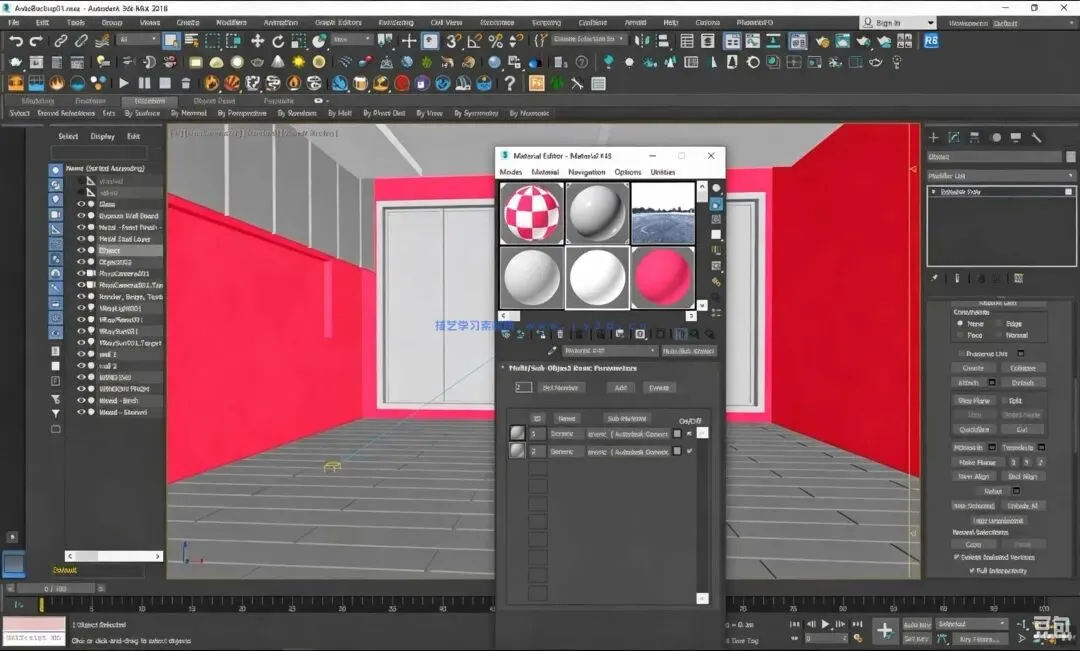The image size is (1080, 651).
Task: Click the Undo arrow in main toolbar
Action: (15, 41)
